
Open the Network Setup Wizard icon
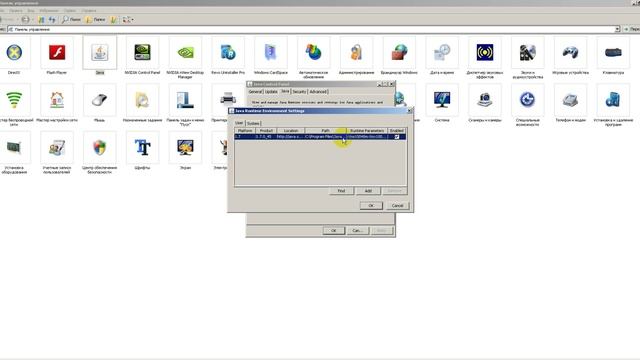(x=57, y=100)
